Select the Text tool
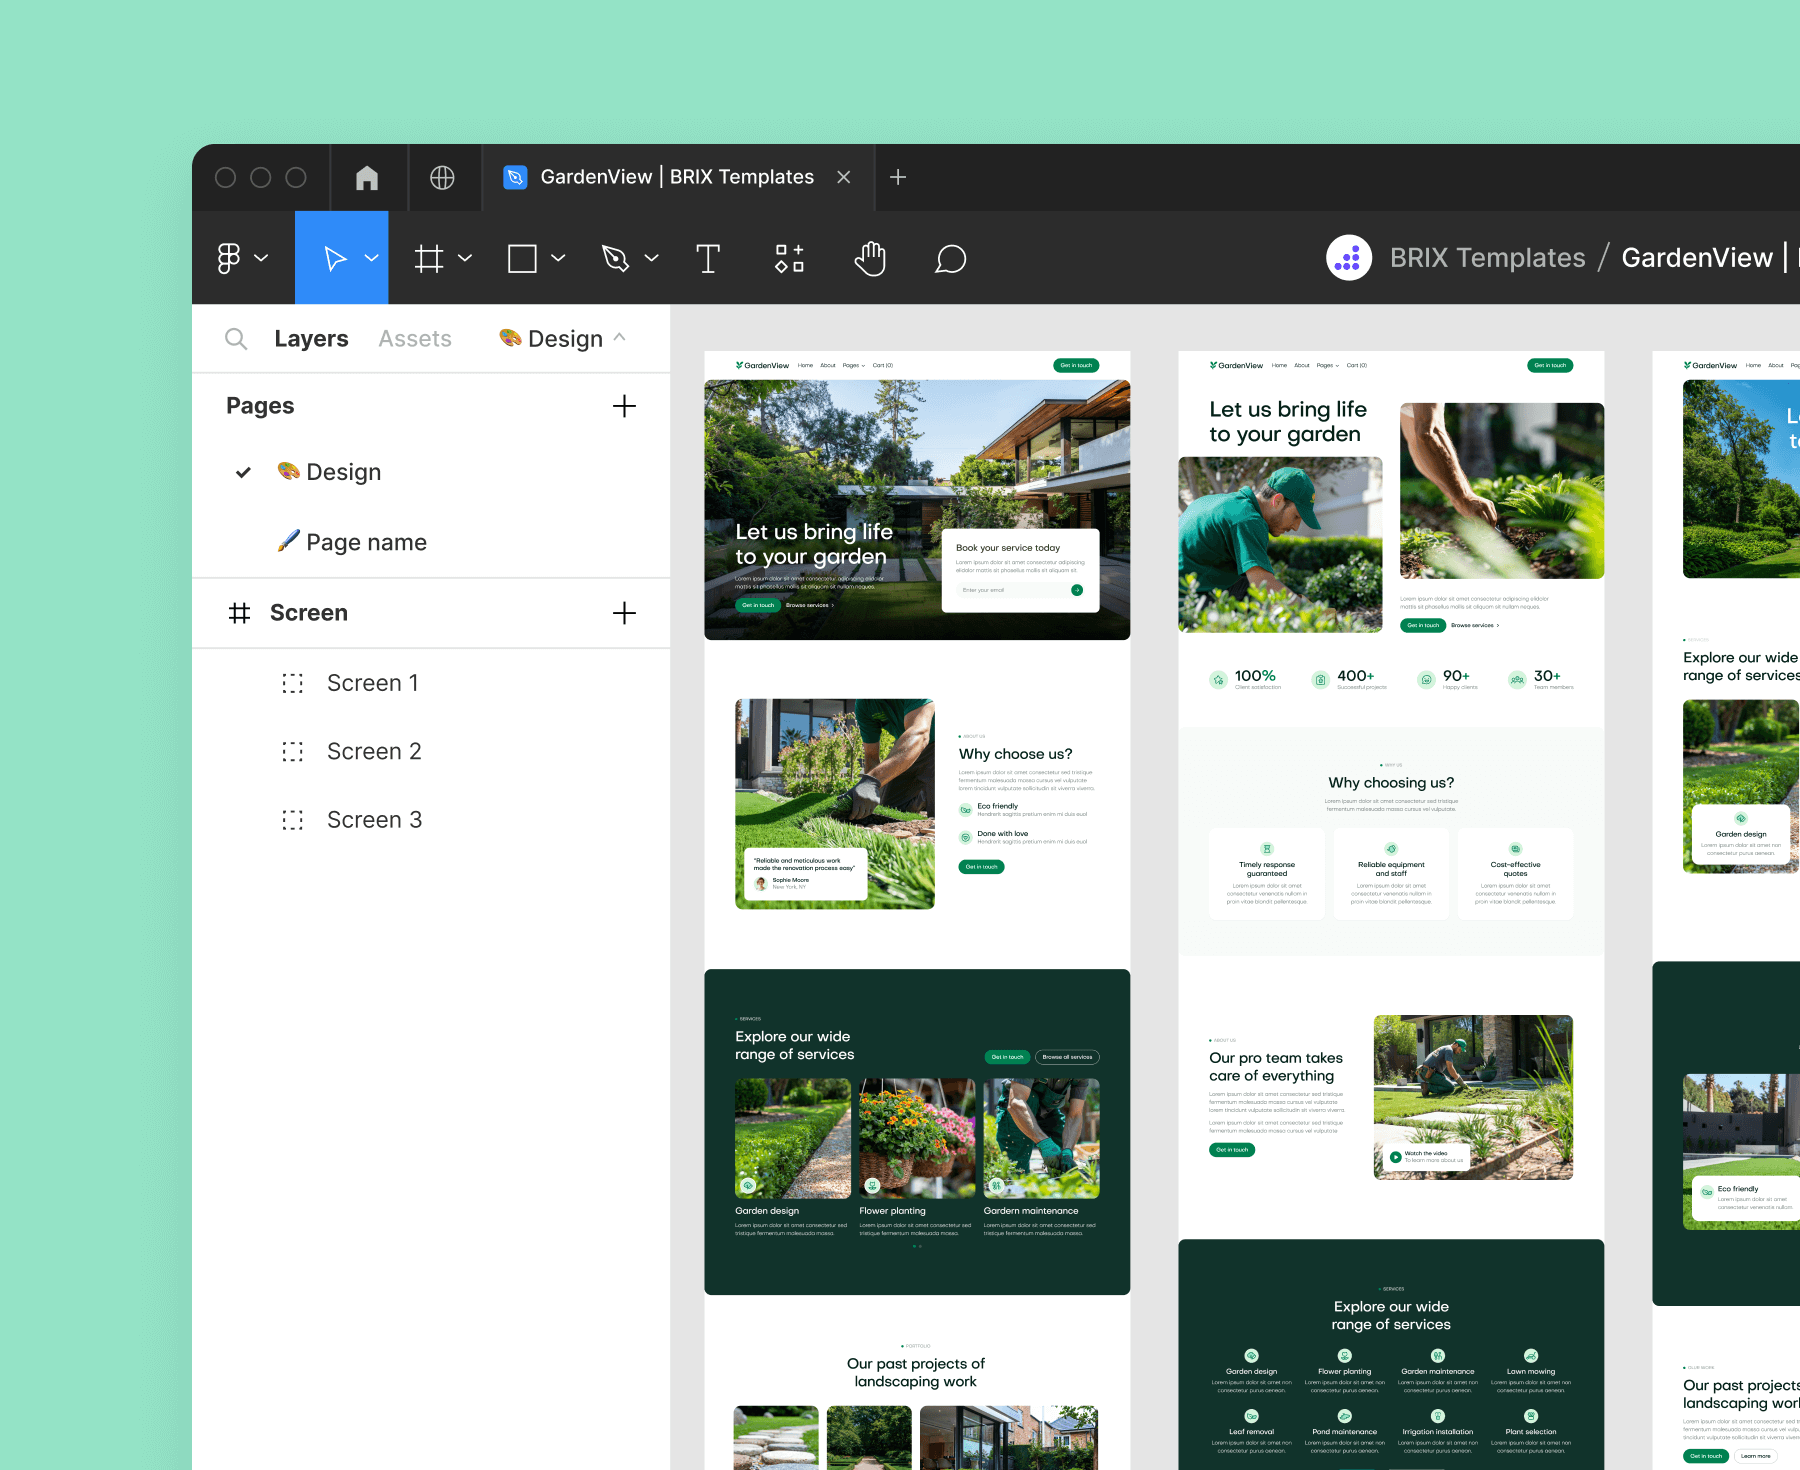Viewport: 1800px width, 1470px height. click(x=708, y=258)
